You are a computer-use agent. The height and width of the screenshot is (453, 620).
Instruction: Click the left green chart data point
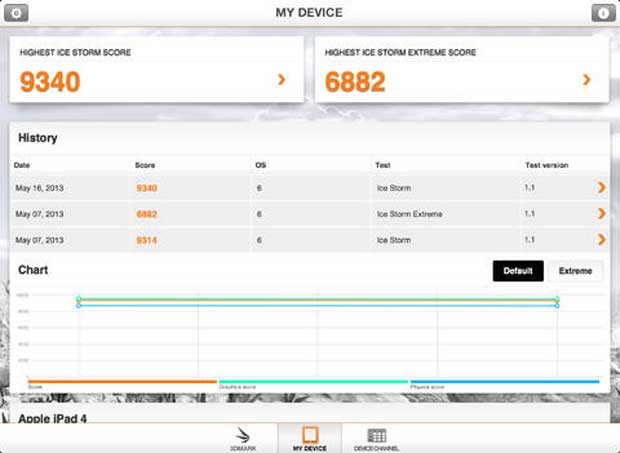79,298
